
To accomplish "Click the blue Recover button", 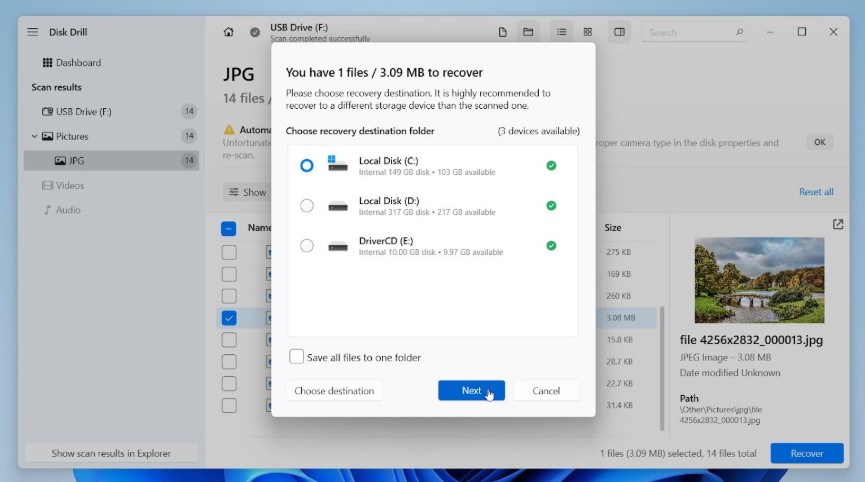I will pyautogui.click(x=807, y=453).
